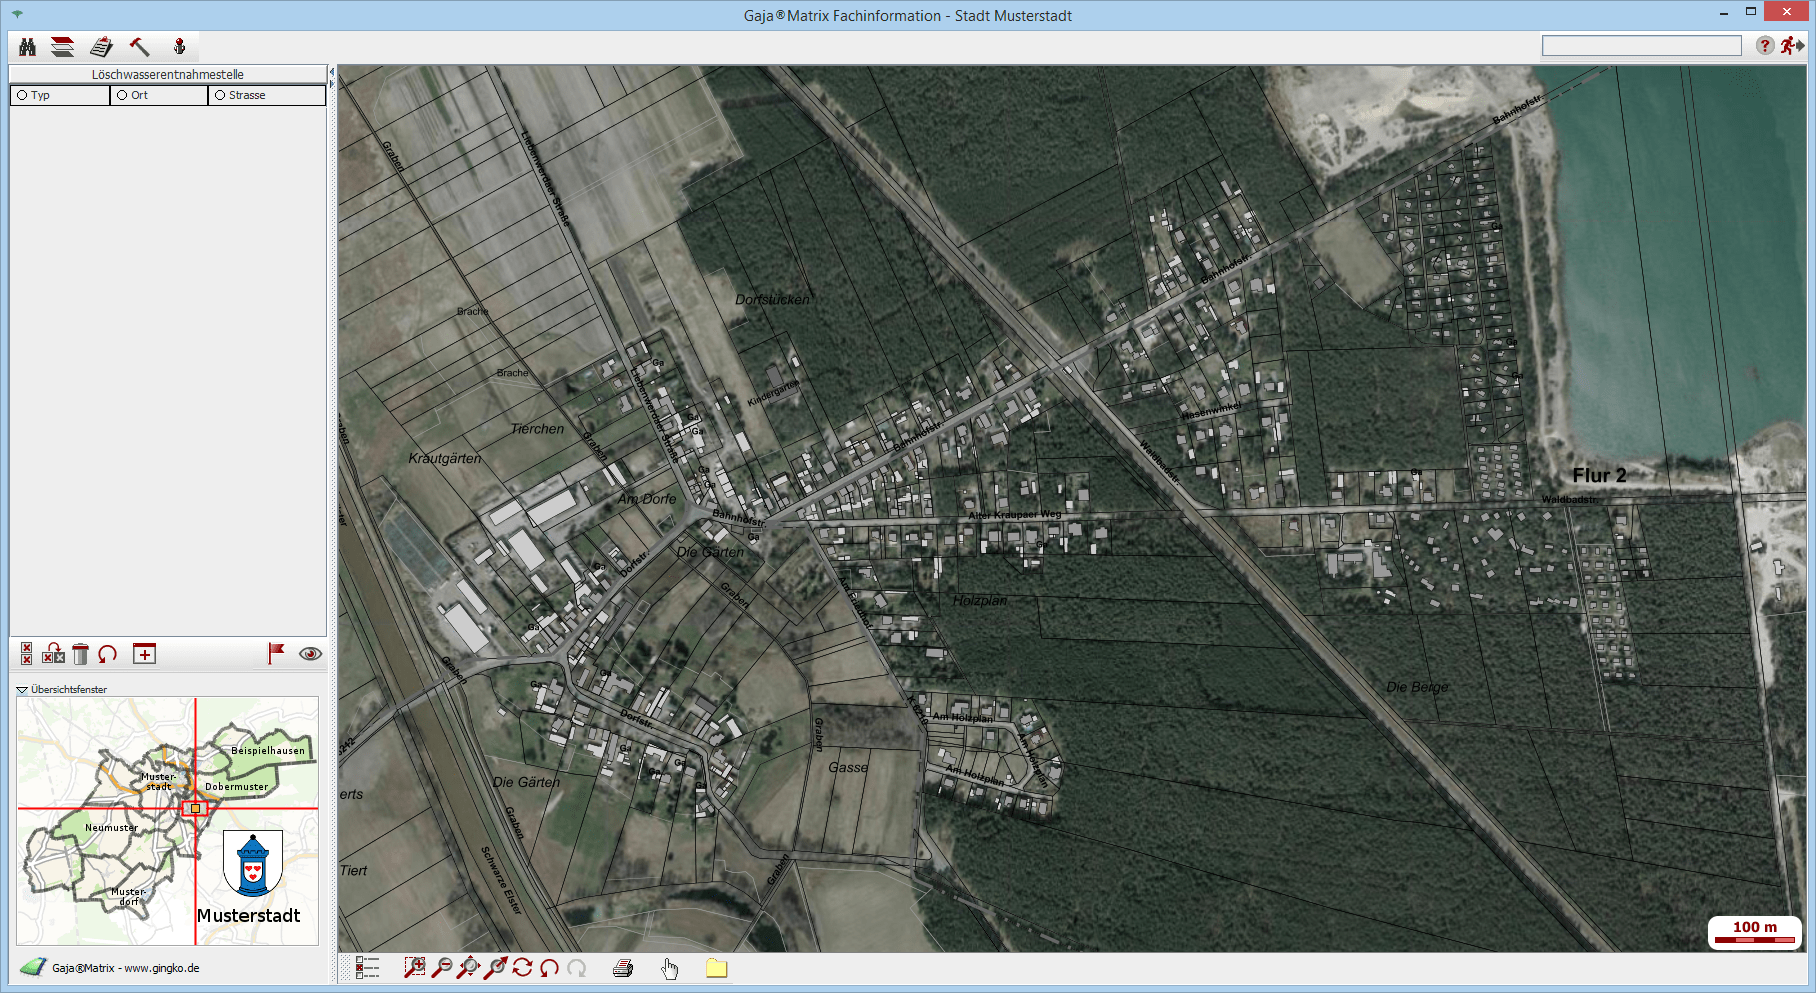This screenshot has height=993, width=1816.
Task: Click the zoom in magnifier
Action: [x=414, y=967]
